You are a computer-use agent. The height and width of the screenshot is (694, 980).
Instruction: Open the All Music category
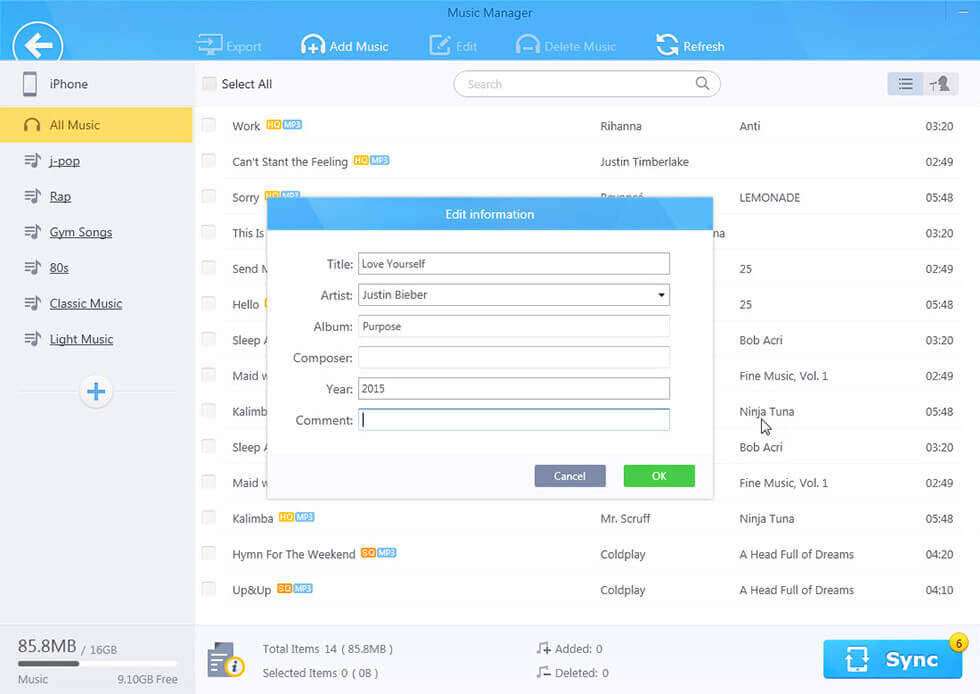pyautogui.click(x=96, y=125)
